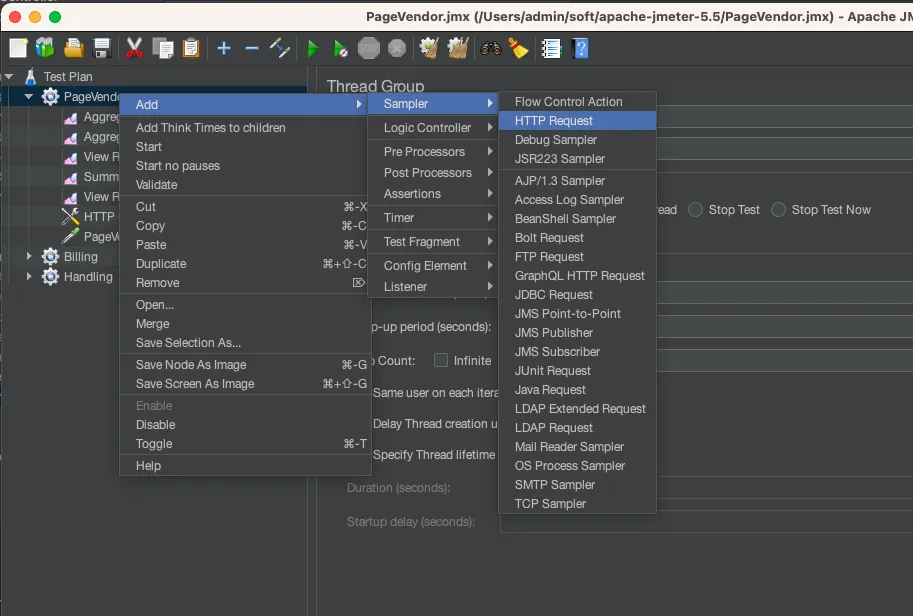This screenshot has height=616, width=913.
Task: Choose Debug Sampler from sampler list
Action: [x=578, y=140]
